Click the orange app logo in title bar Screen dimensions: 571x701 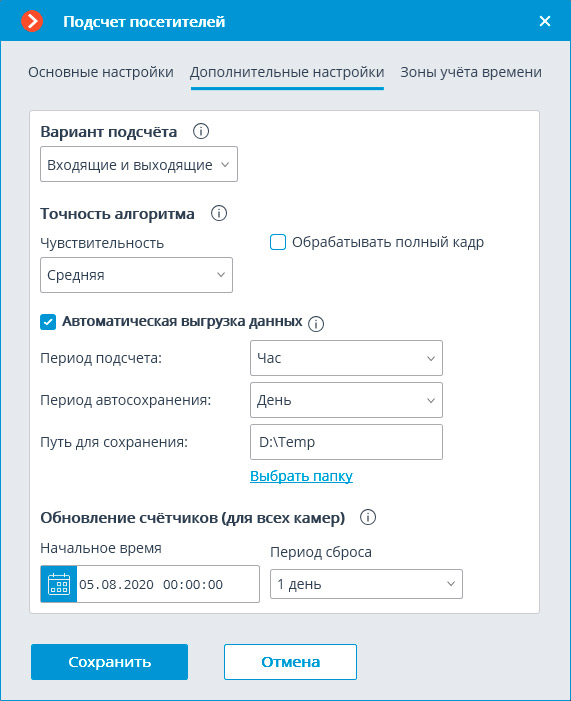click(x=32, y=21)
